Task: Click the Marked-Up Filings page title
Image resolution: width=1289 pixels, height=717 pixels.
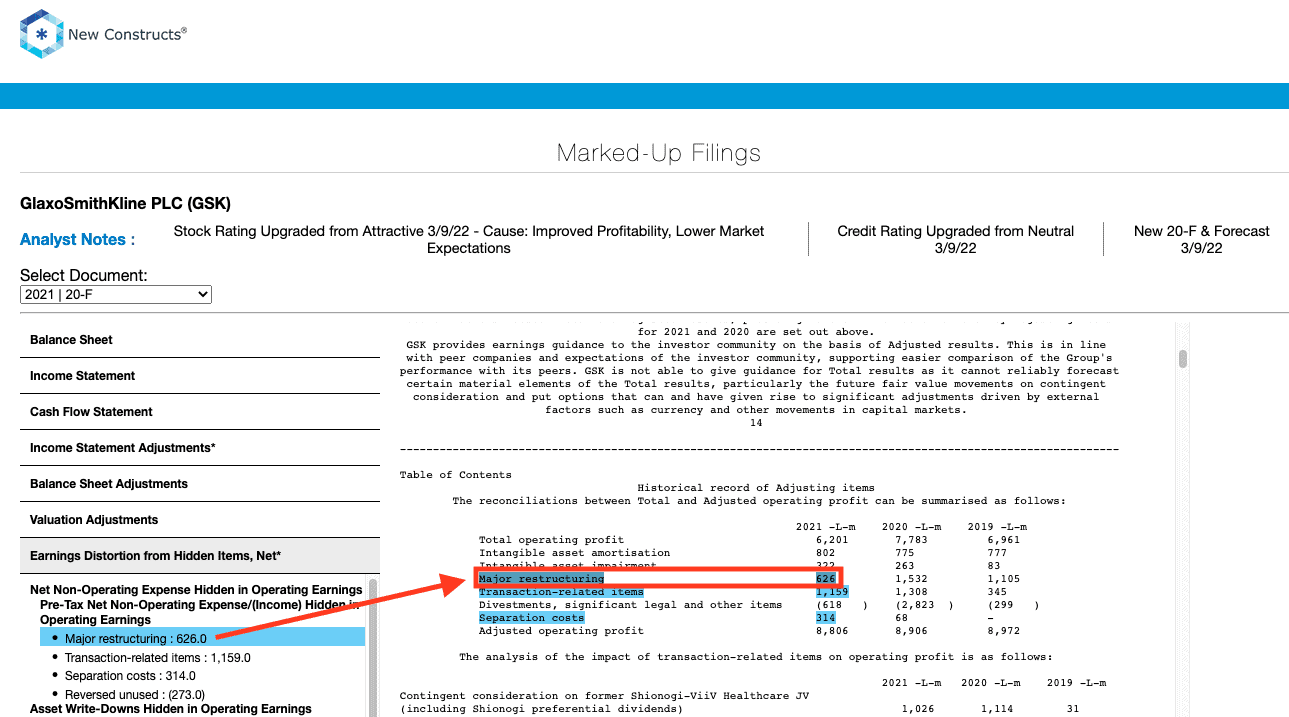Action: click(659, 153)
